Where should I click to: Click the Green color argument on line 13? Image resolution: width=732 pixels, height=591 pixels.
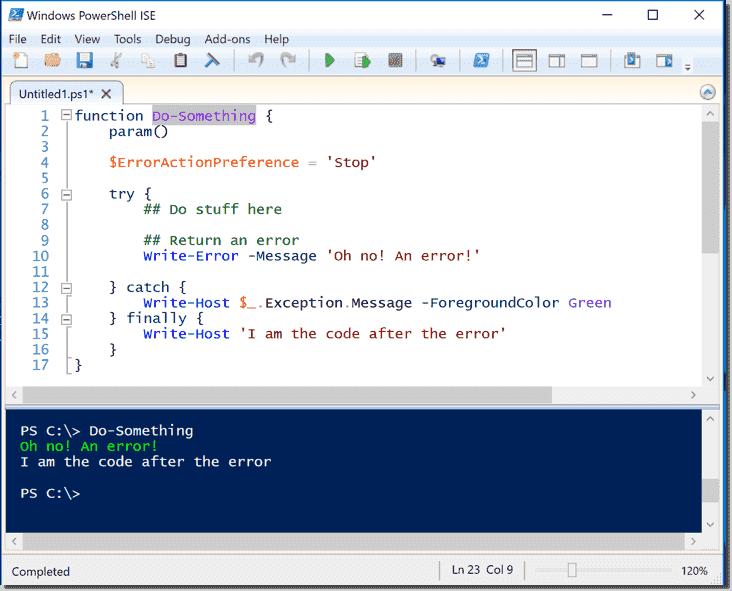(x=590, y=303)
